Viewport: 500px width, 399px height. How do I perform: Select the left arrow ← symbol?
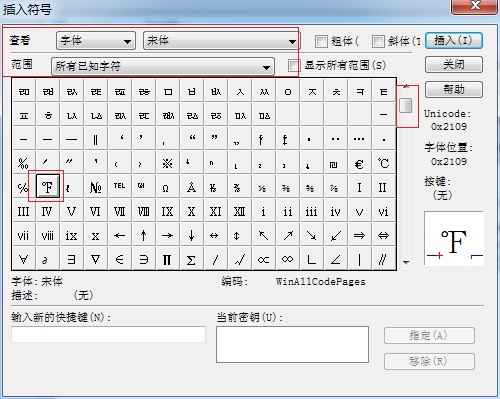coord(119,235)
